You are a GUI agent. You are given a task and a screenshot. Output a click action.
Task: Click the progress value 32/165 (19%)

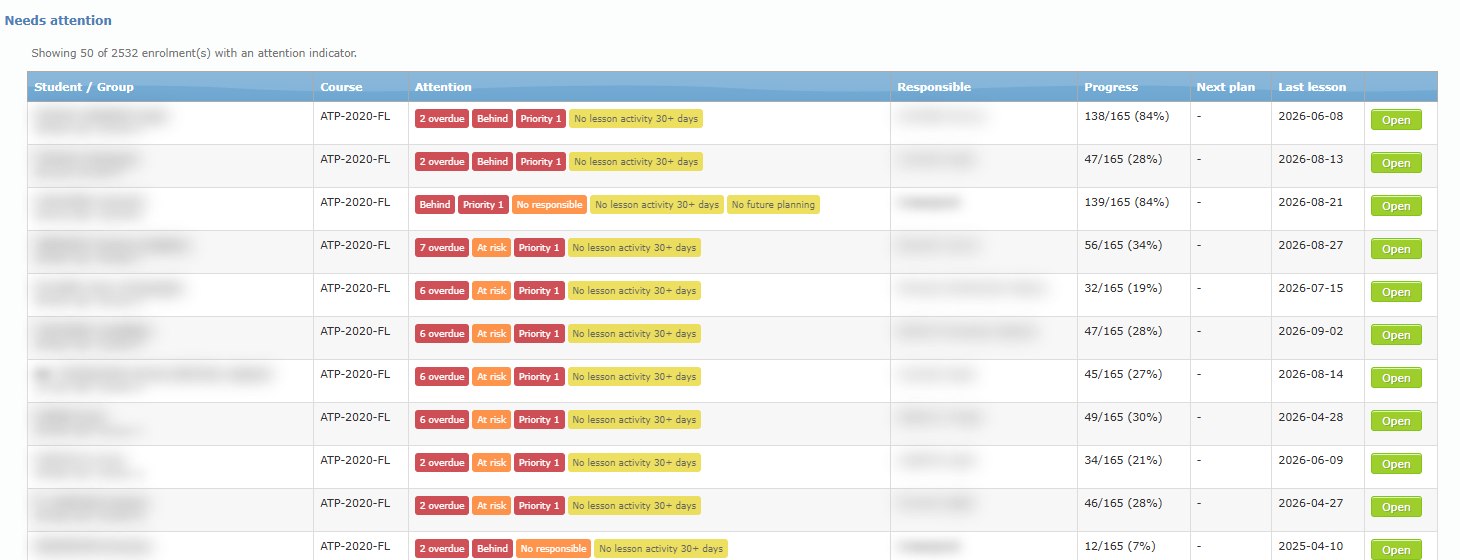(x=1123, y=288)
